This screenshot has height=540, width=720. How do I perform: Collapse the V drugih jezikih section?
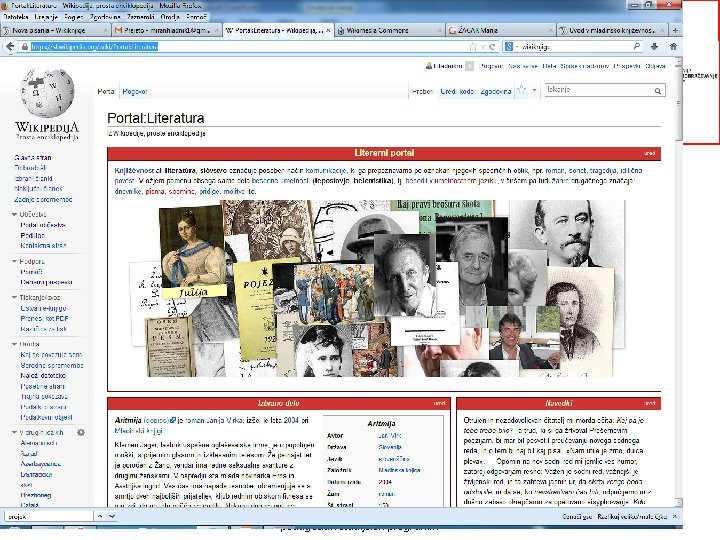coord(14,433)
